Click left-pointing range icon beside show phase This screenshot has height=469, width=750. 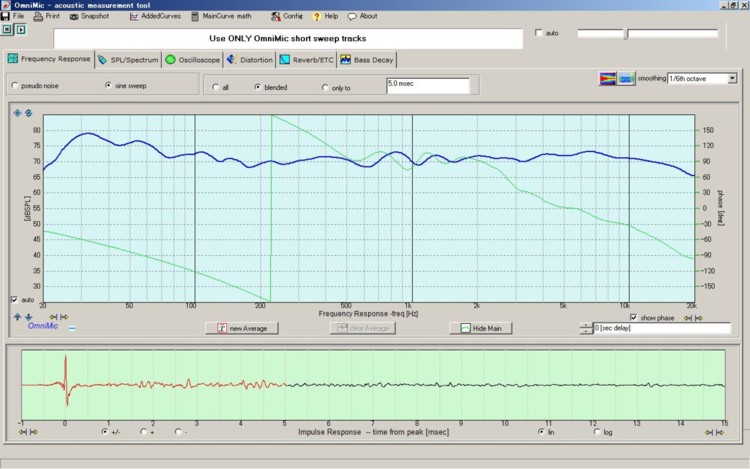tap(688, 318)
